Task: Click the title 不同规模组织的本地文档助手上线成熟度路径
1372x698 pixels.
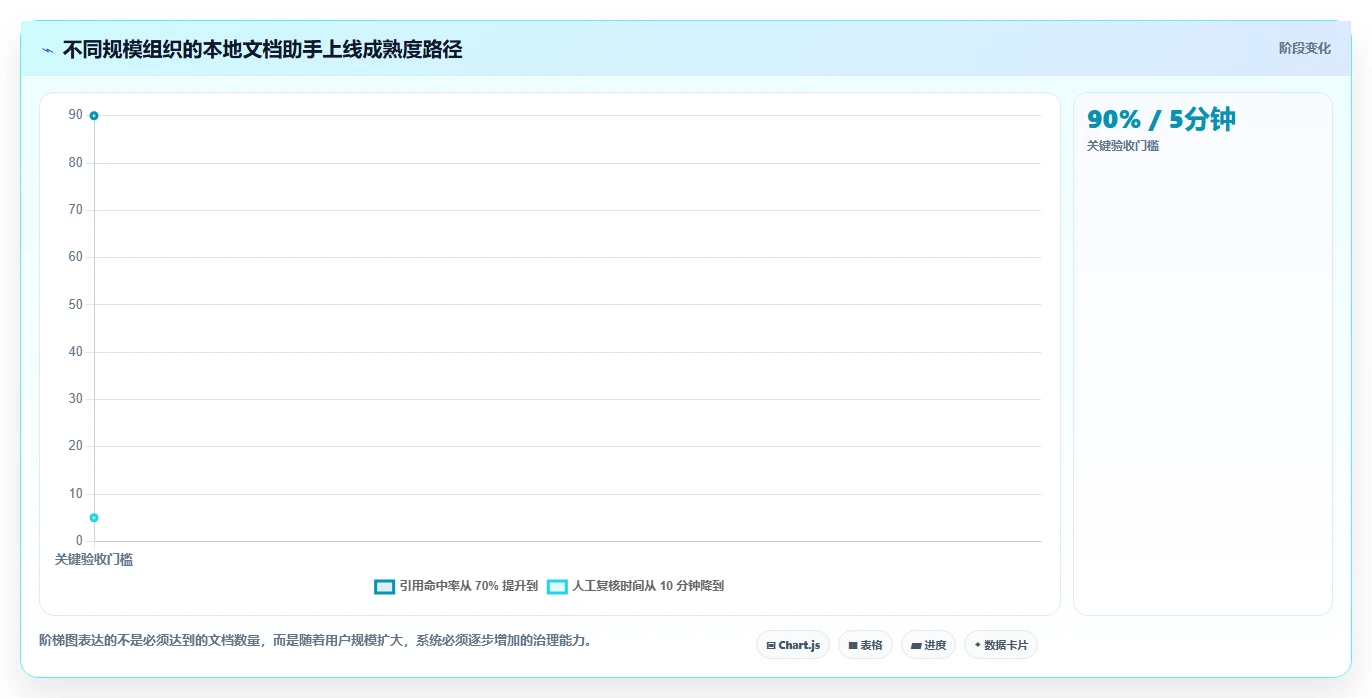Action: pos(262,50)
